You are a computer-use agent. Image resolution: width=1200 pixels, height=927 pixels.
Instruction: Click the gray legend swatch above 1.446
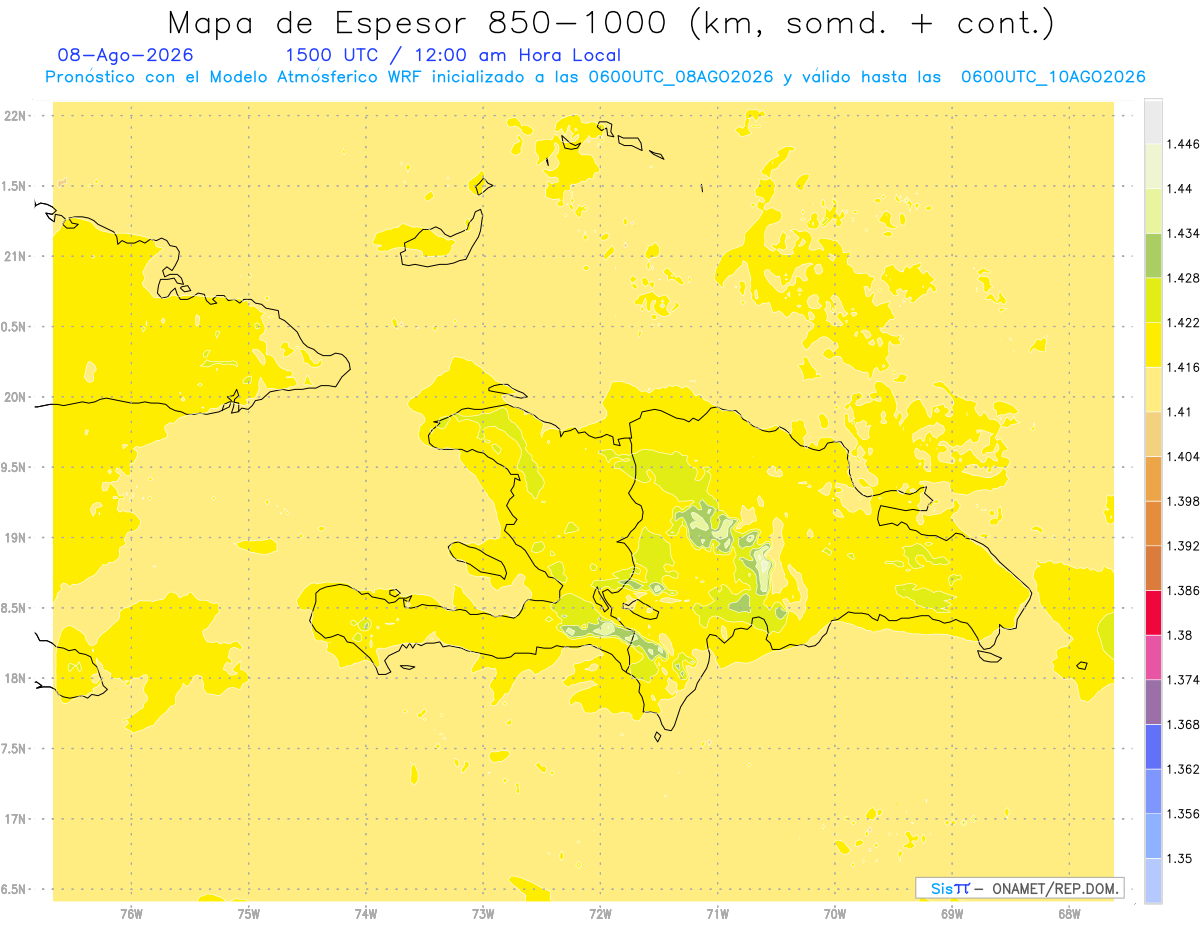click(x=1153, y=121)
